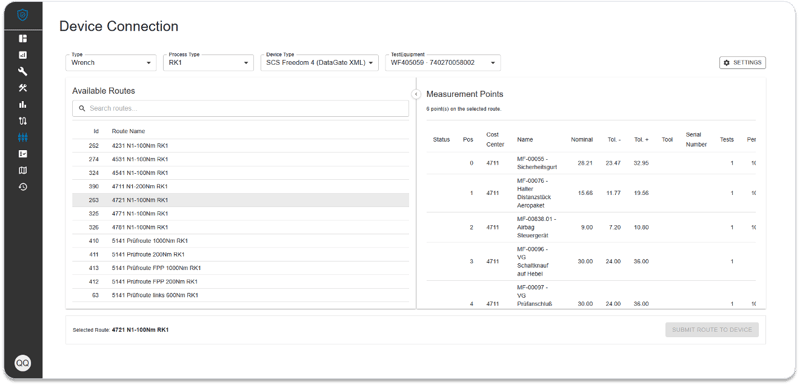The width and height of the screenshot is (800, 385).
Task: Focus the Search routes input field
Action: coord(240,109)
